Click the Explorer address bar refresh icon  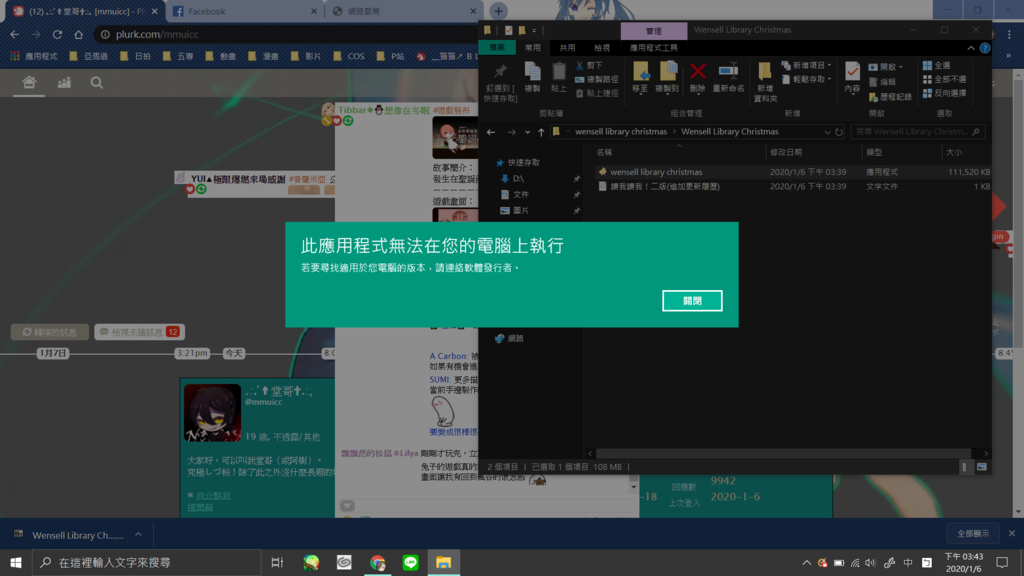pyautogui.click(x=839, y=132)
